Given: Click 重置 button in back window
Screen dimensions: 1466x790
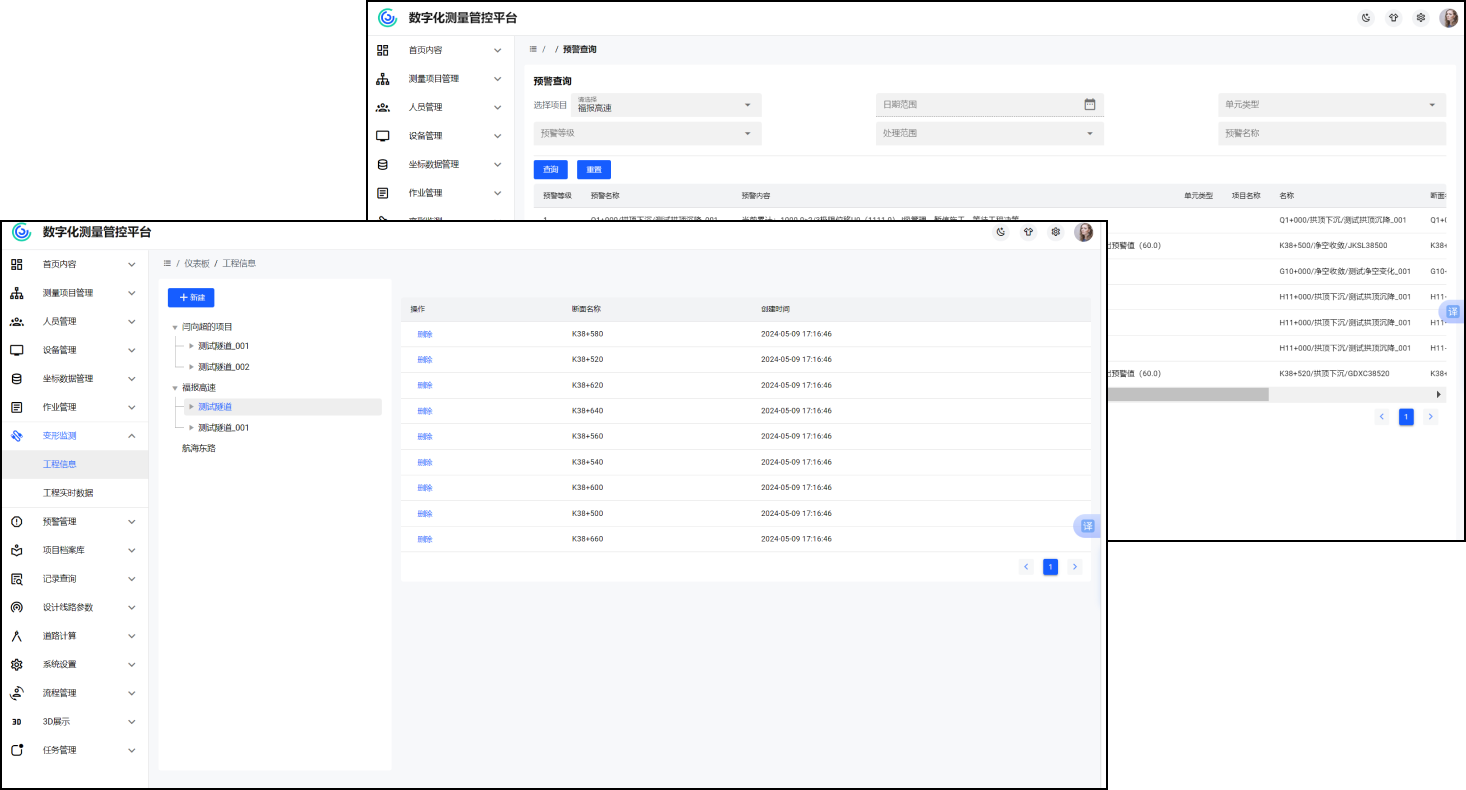Looking at the screenshot, I should click(x=594, y=170).
